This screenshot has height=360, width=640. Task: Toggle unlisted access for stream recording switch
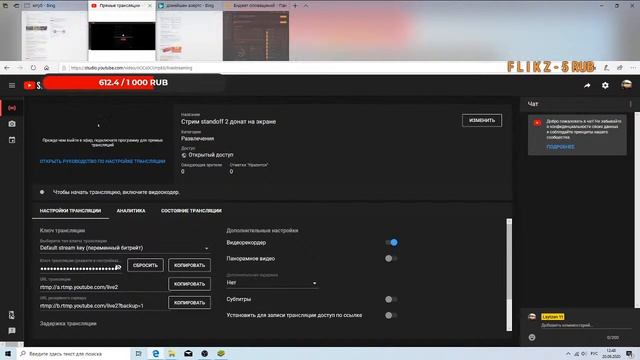click(x=391, y=315)
